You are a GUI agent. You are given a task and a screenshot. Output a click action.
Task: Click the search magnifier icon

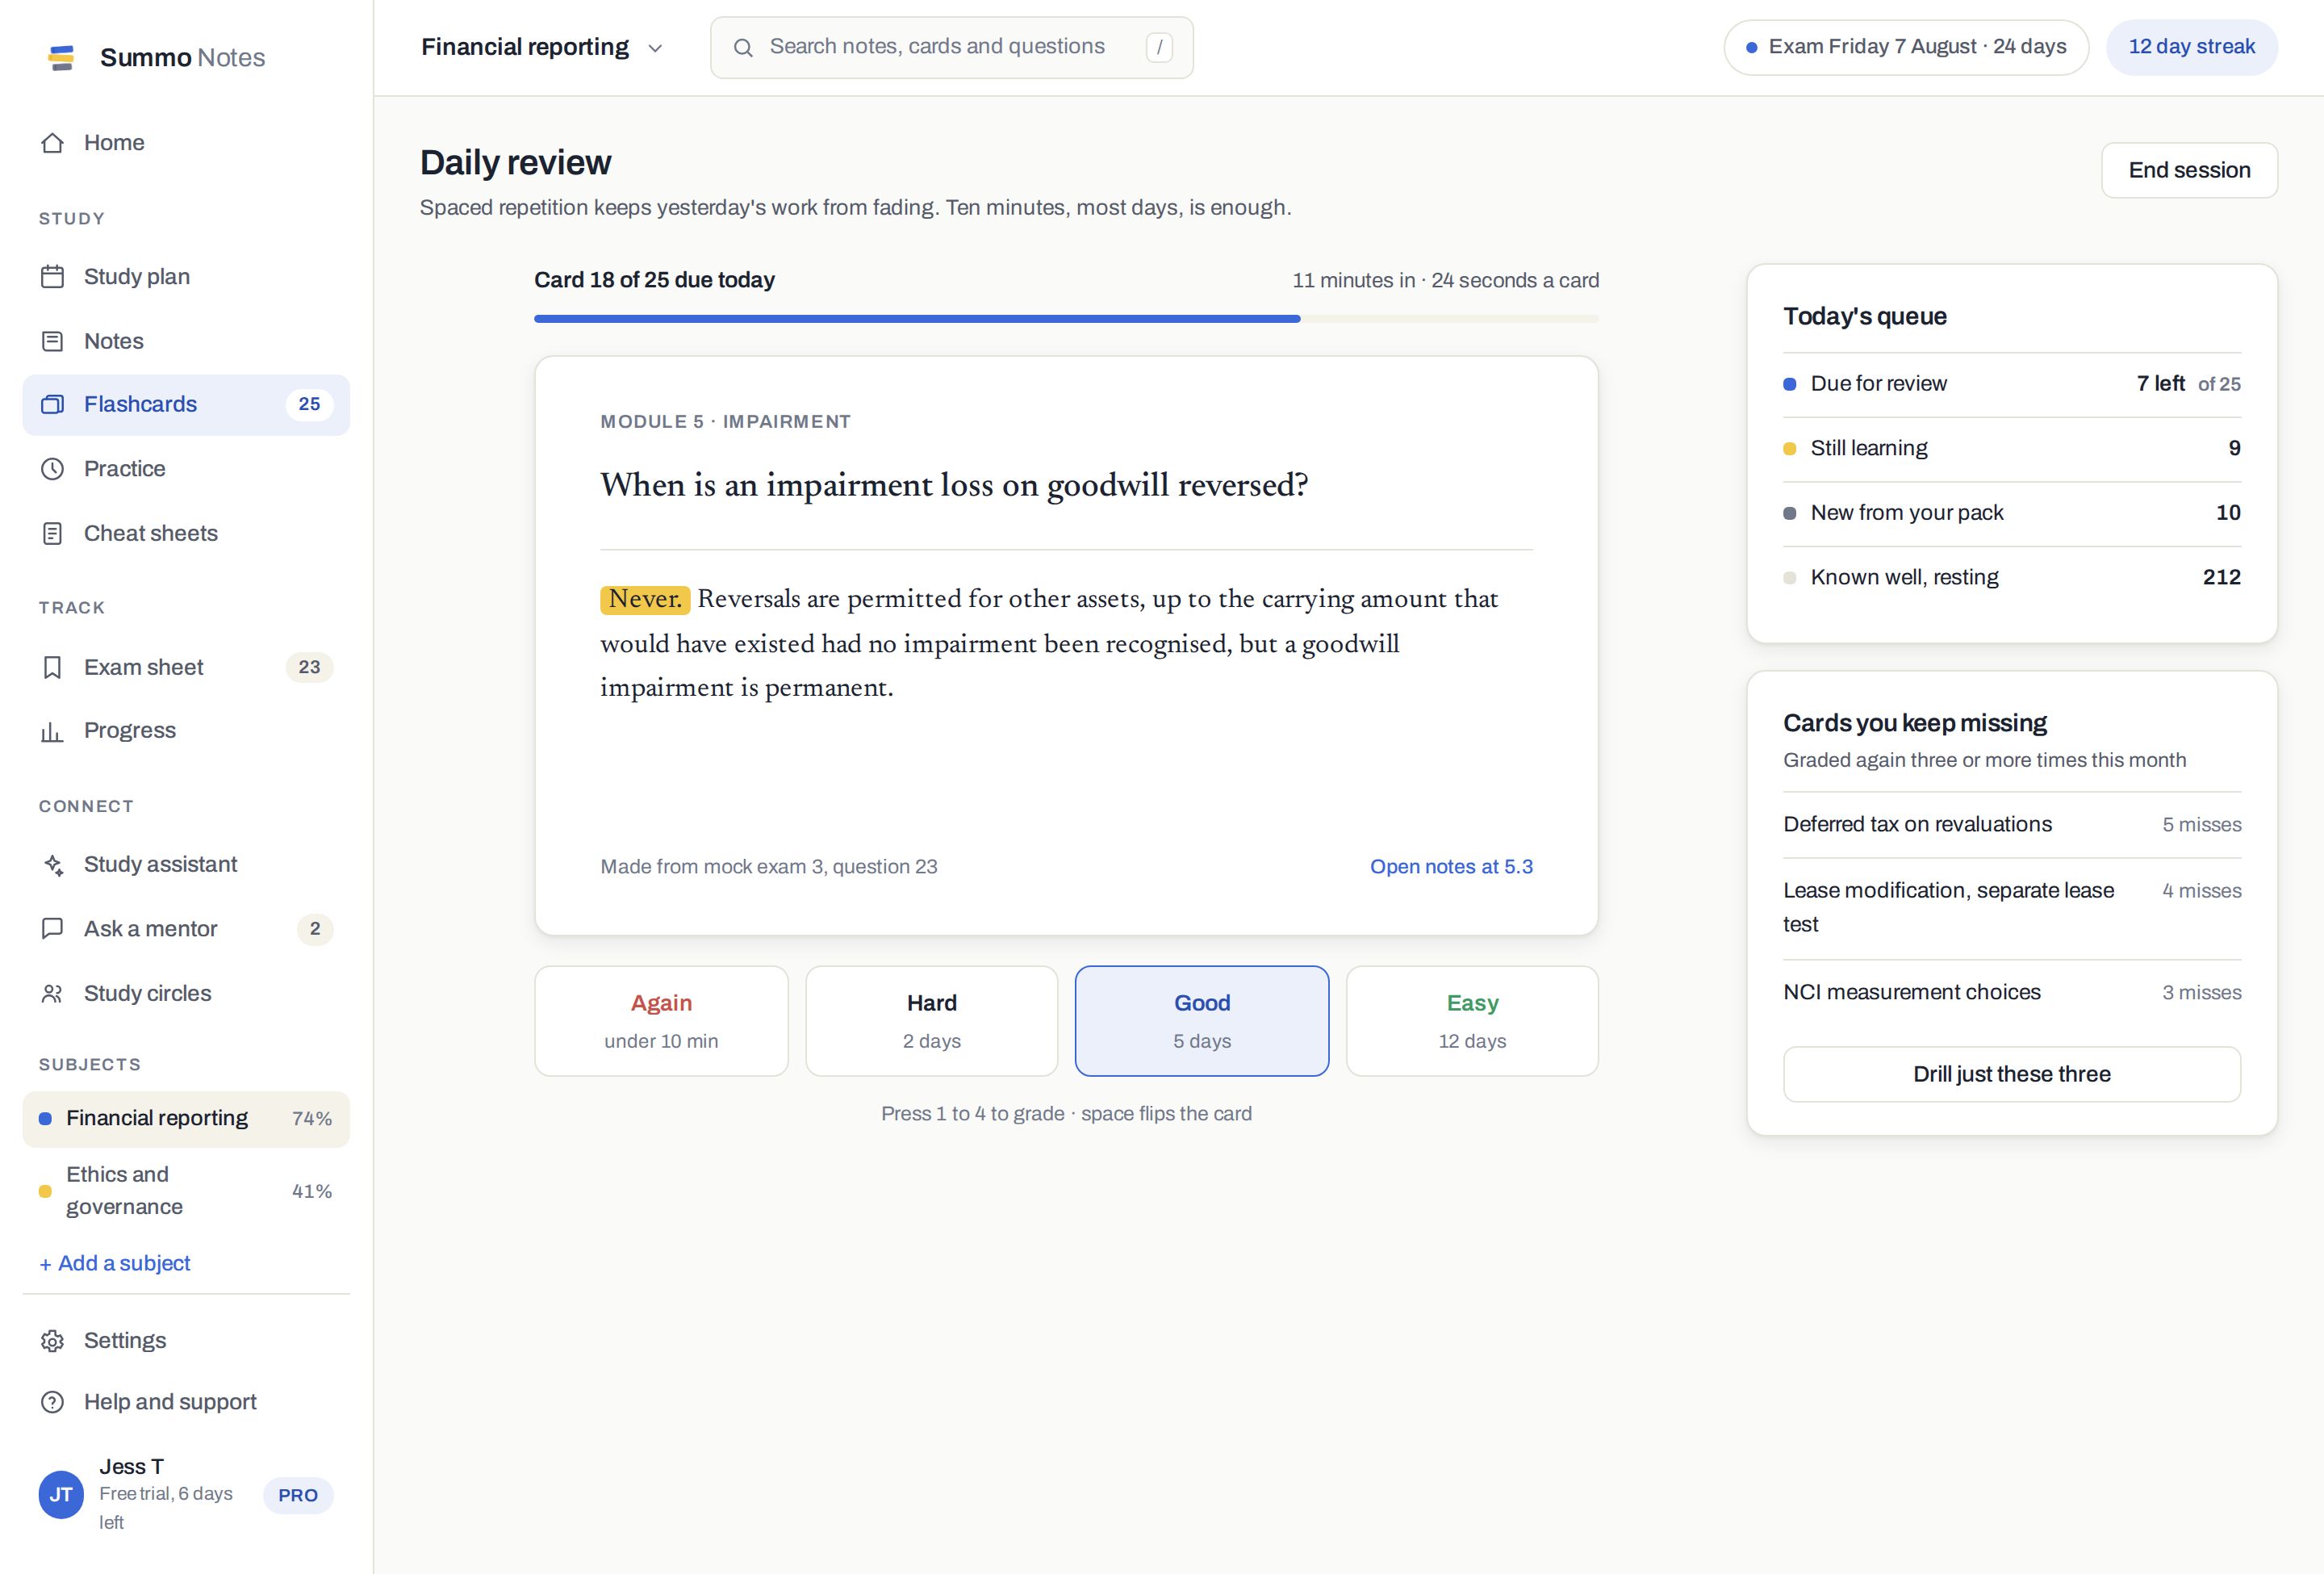[743, 47]
